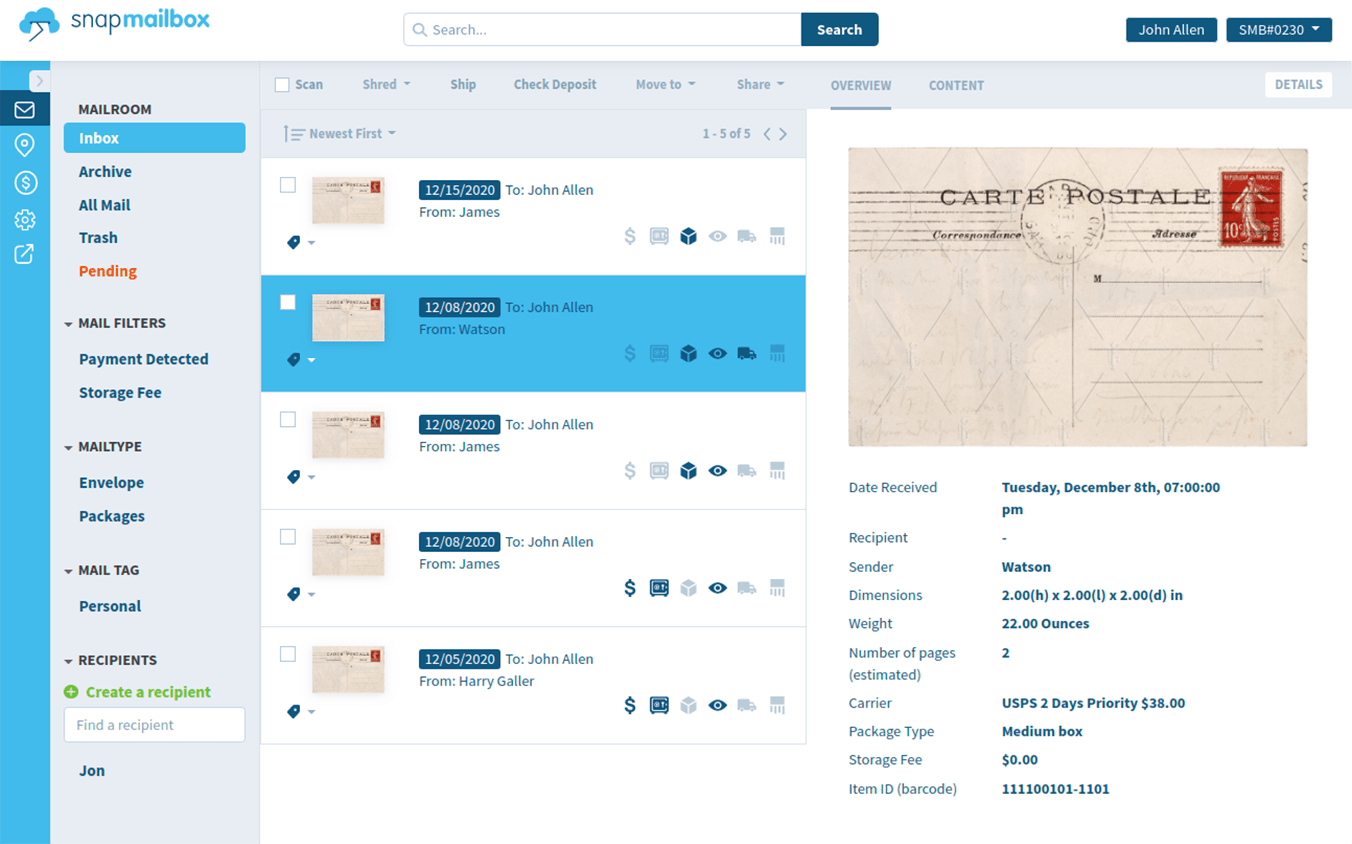Show Pending mail
Viewport: 1352px width, 844px height.
108,271
